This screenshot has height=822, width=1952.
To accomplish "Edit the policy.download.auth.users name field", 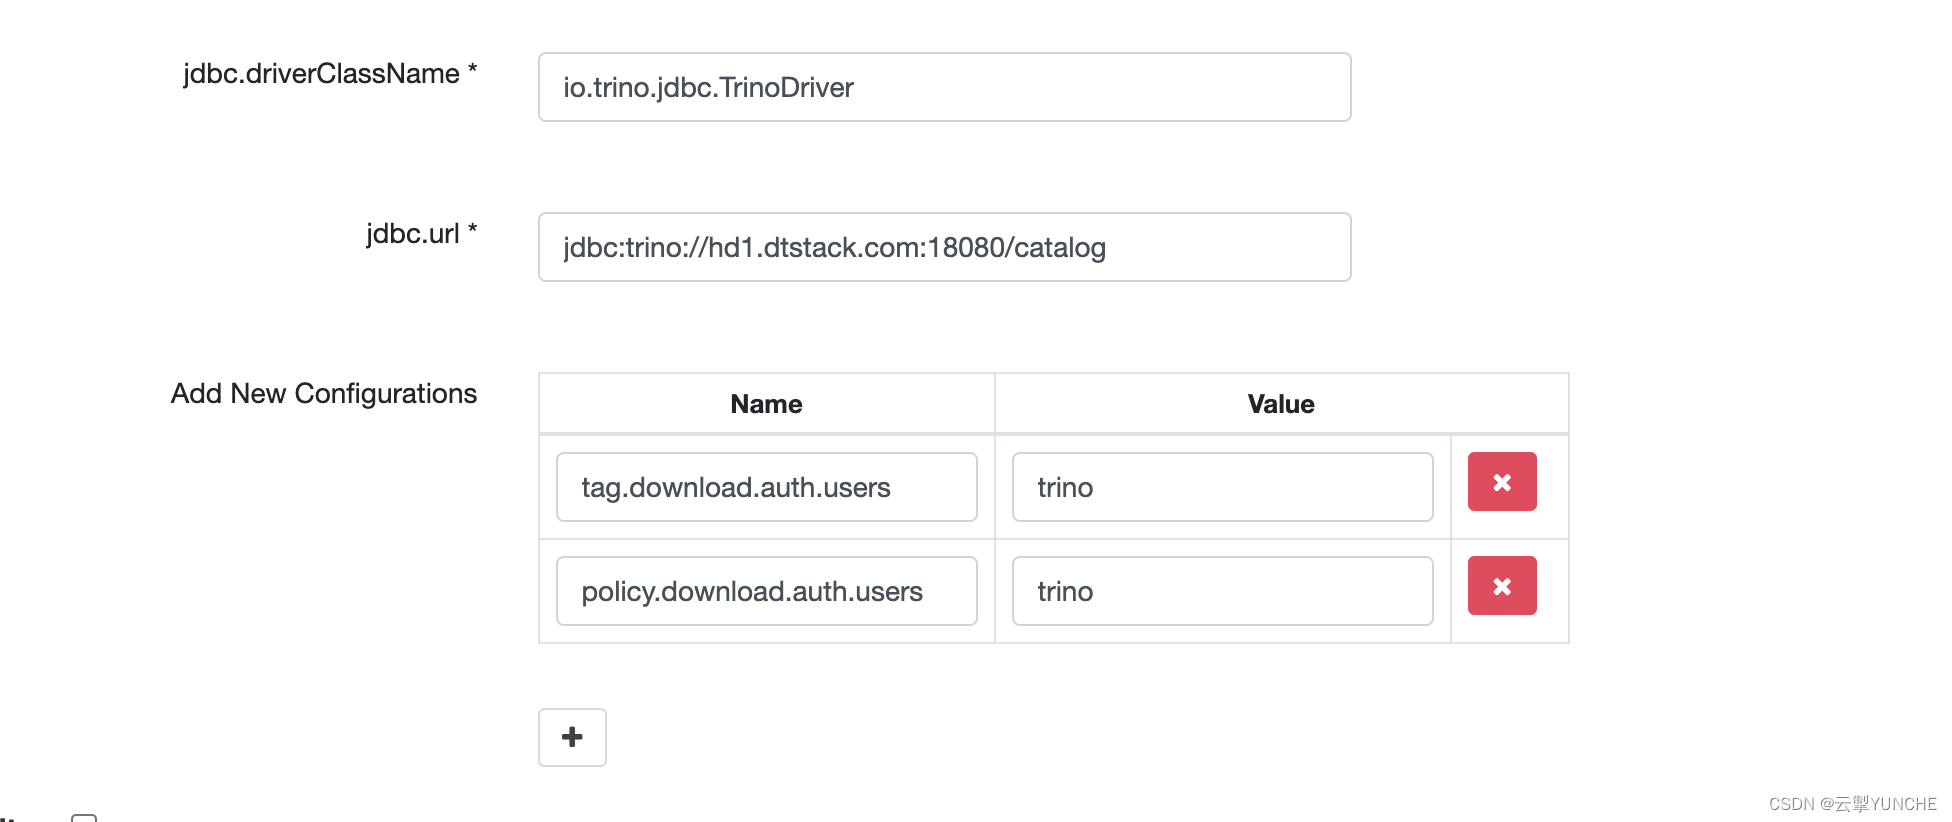I will [x=767, y=591].
